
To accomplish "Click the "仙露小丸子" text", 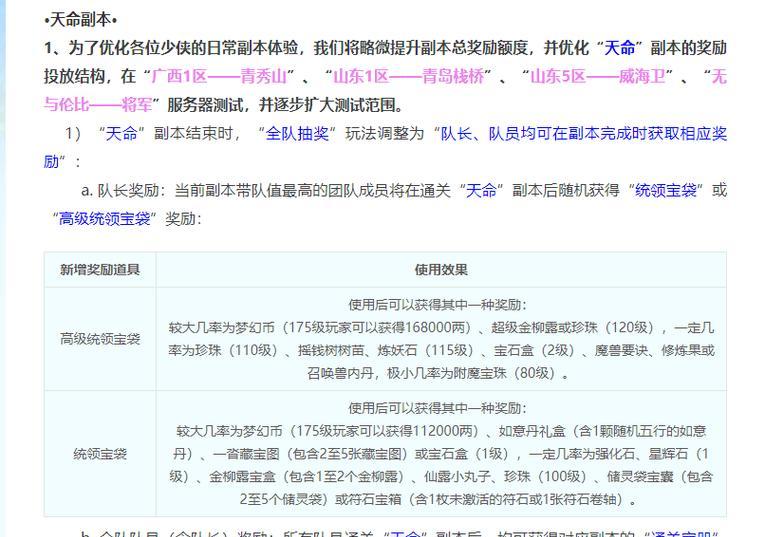I will 457,476.
